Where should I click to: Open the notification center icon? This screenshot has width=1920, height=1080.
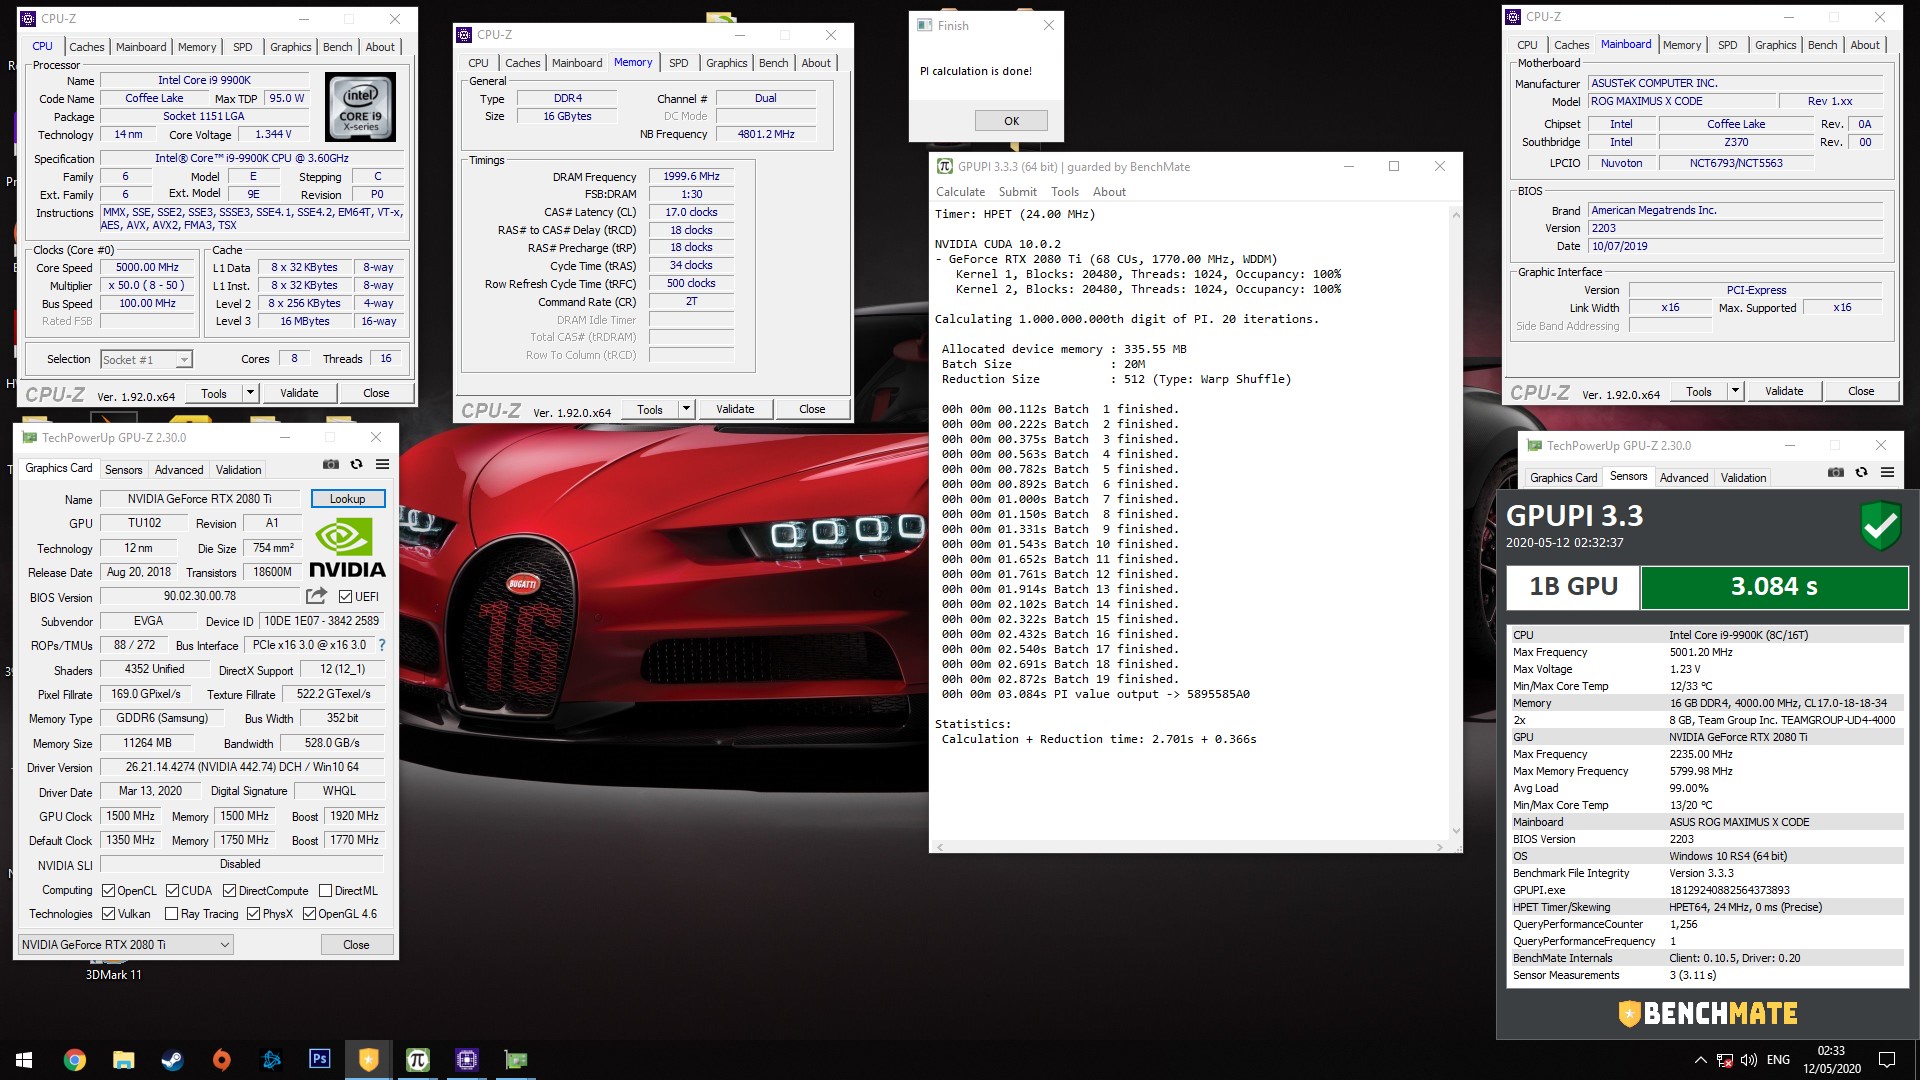point(1887,1060)
